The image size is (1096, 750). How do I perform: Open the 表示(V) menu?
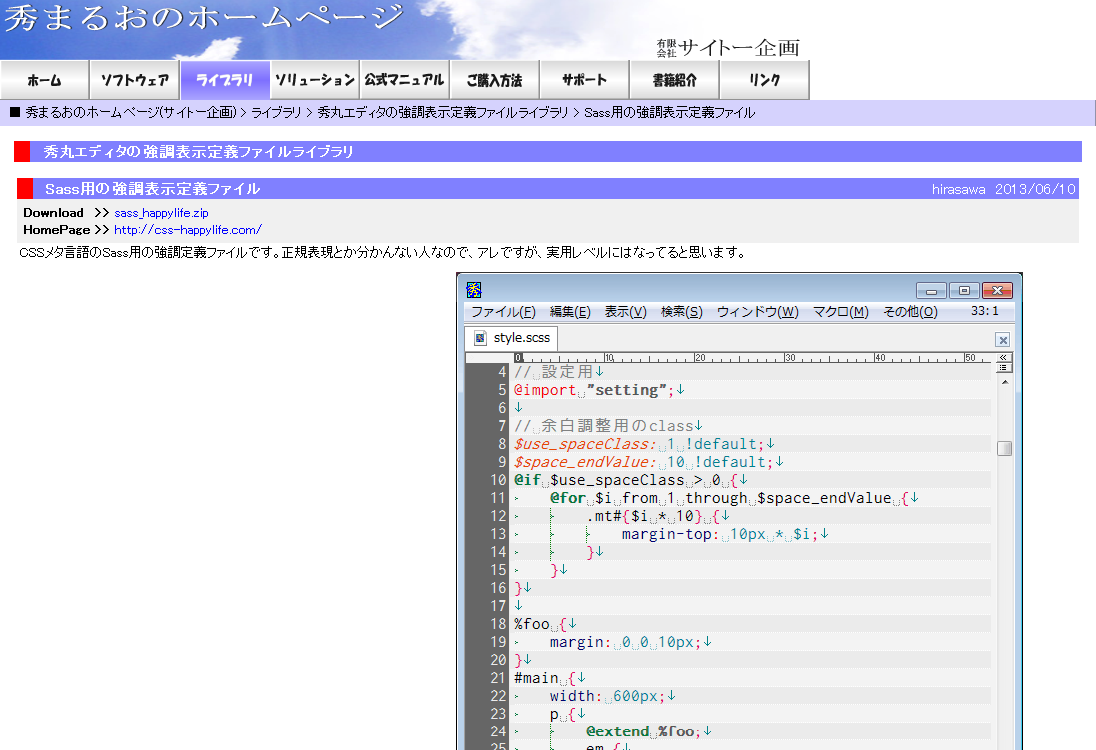coord(625,312)
